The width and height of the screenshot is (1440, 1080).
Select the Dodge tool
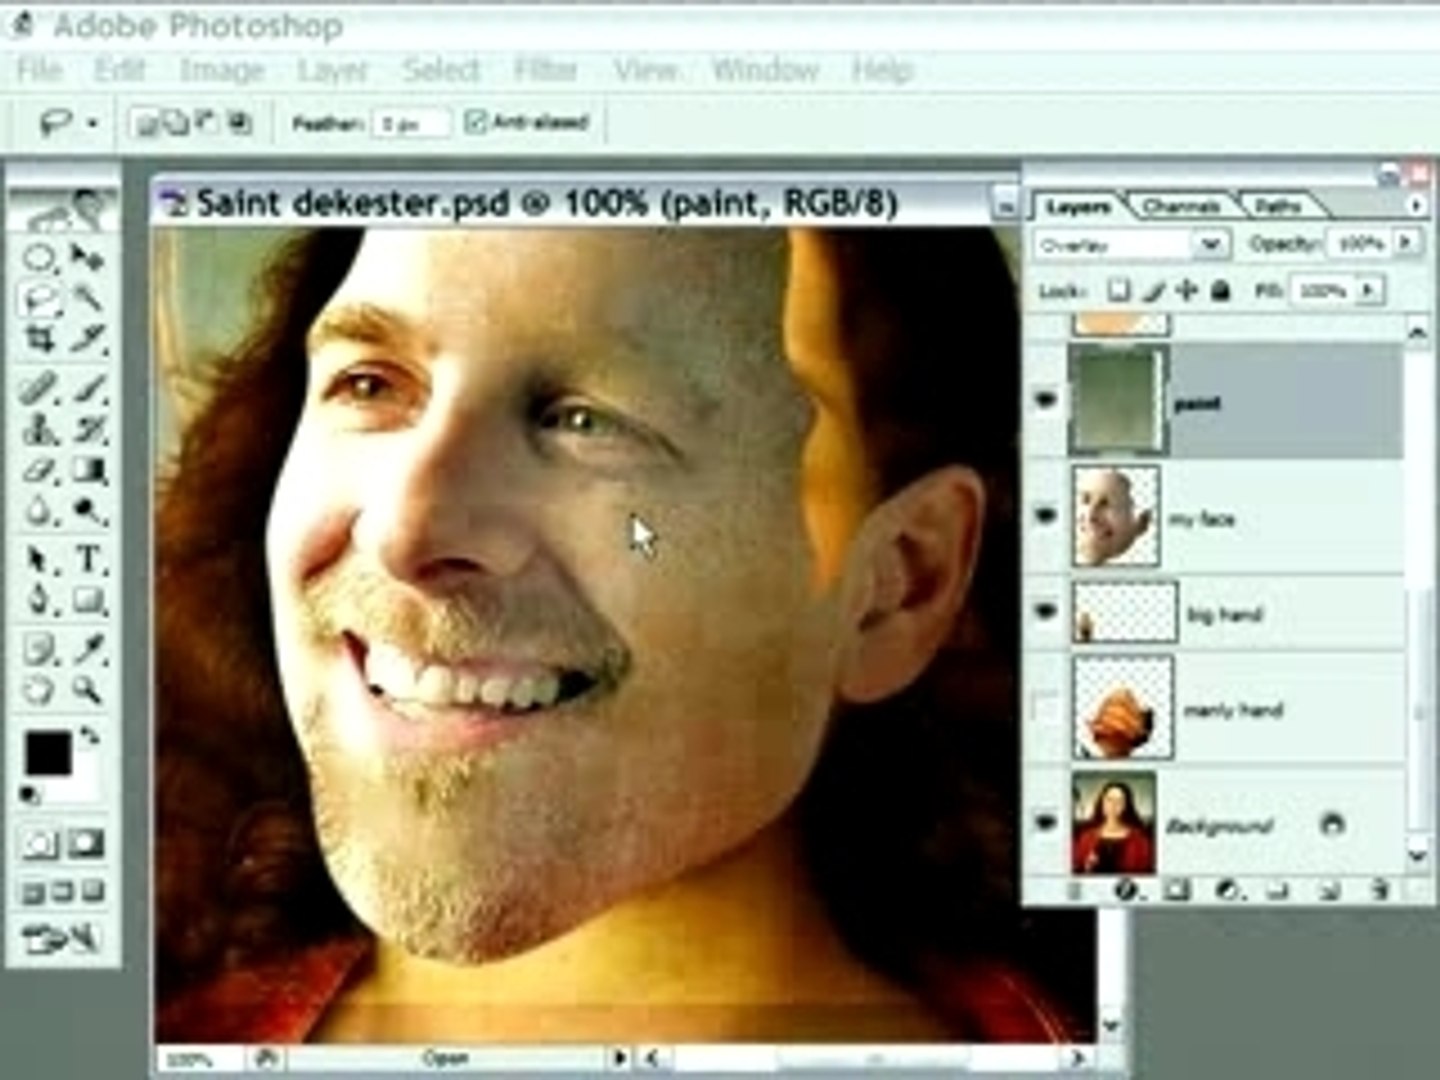(x=88, y=512)
